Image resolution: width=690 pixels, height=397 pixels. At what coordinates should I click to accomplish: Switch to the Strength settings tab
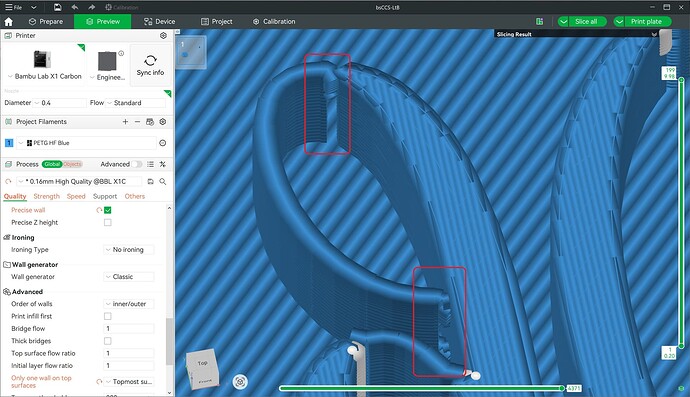(46, 196)
